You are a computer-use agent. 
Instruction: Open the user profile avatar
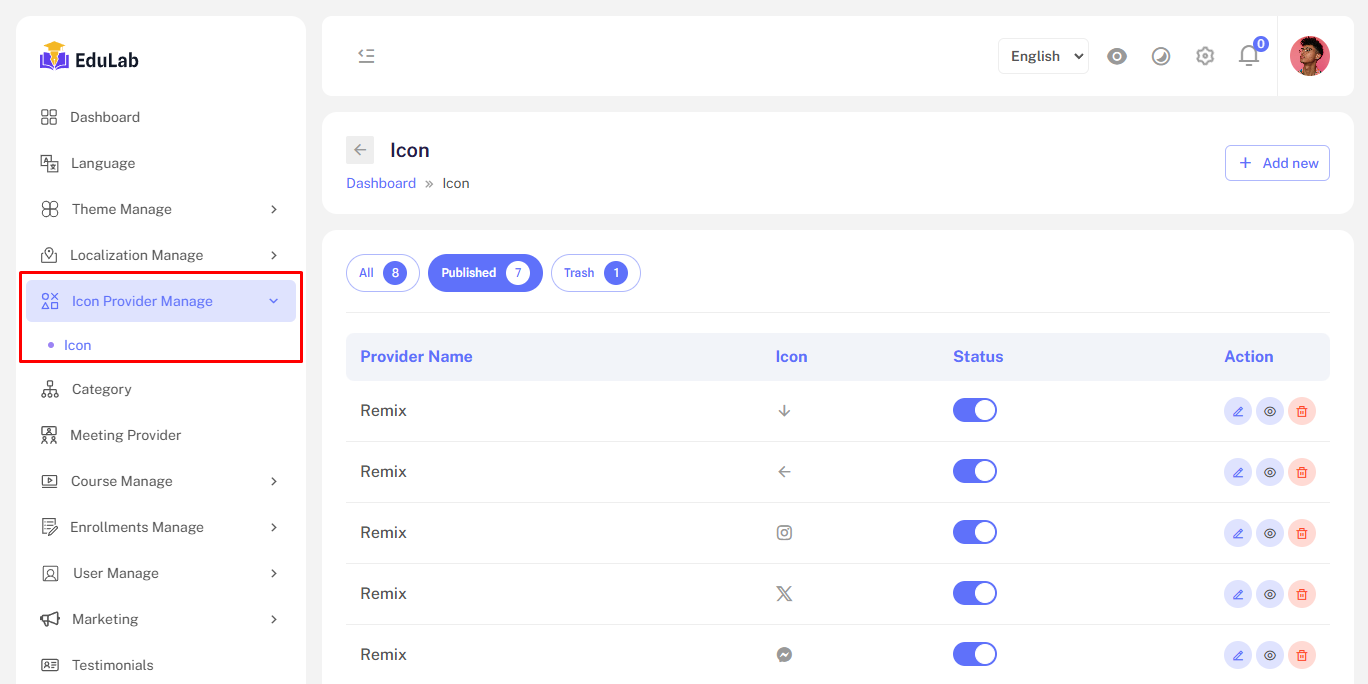tap(1309, 56)
